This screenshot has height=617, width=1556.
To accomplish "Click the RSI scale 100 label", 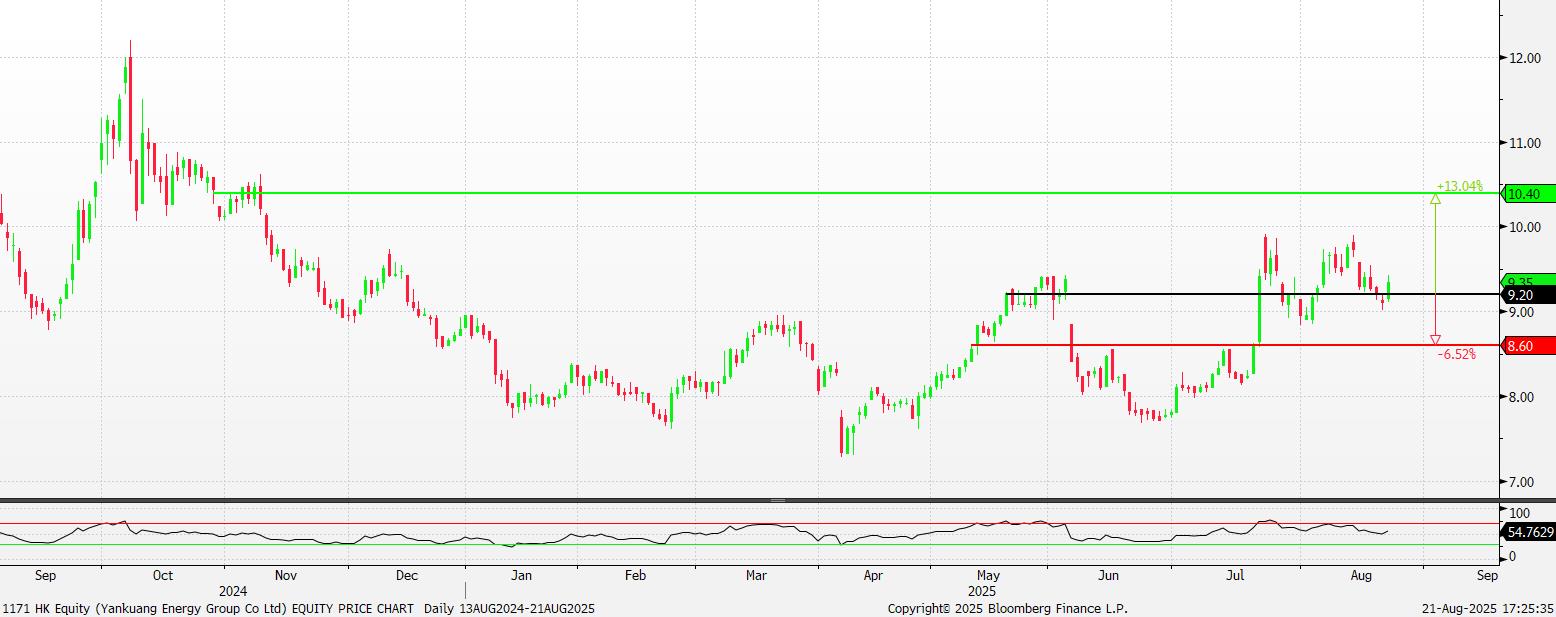I will tap(1520, 512).
